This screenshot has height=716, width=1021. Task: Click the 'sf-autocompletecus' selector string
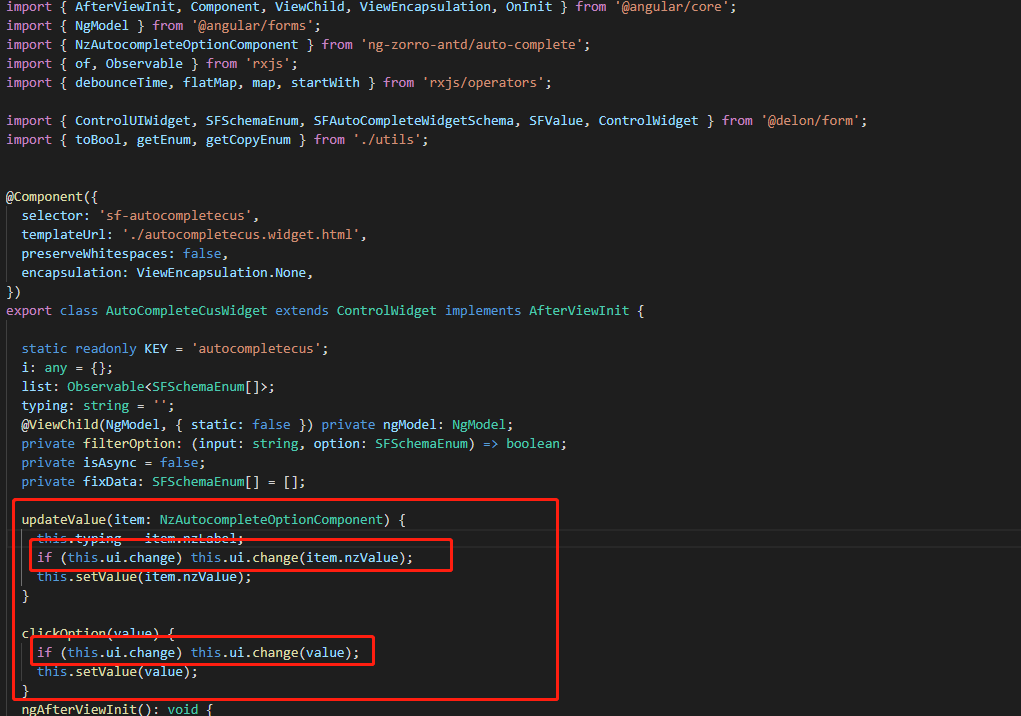[175, 215]
